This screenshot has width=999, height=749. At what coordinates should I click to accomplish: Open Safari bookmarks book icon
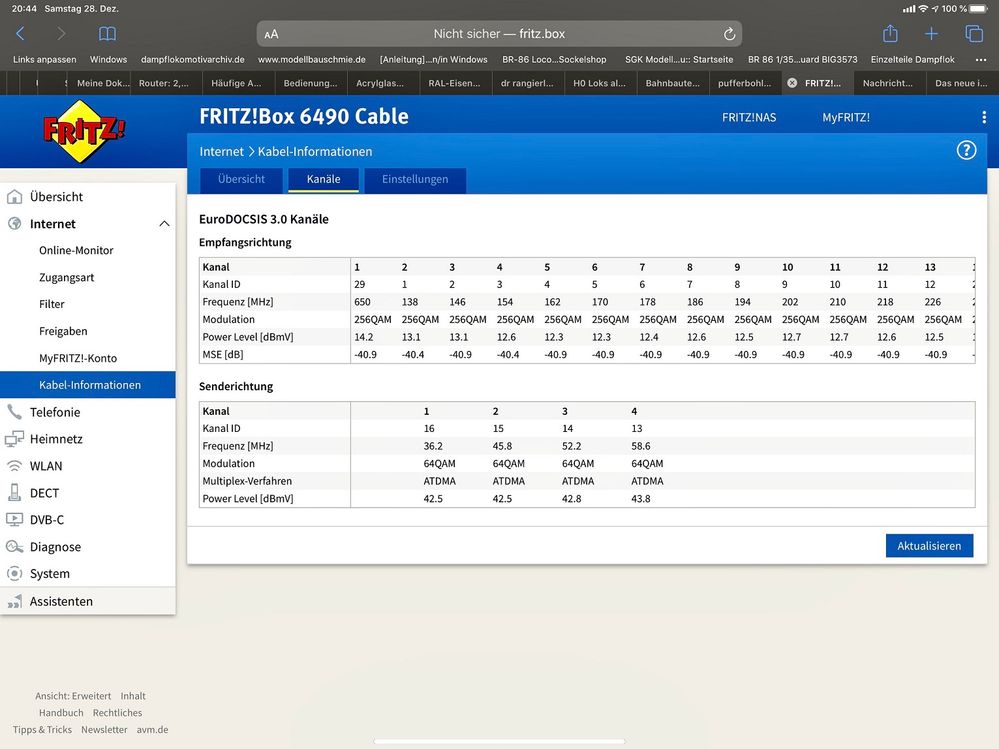click(x=107, y=34)
